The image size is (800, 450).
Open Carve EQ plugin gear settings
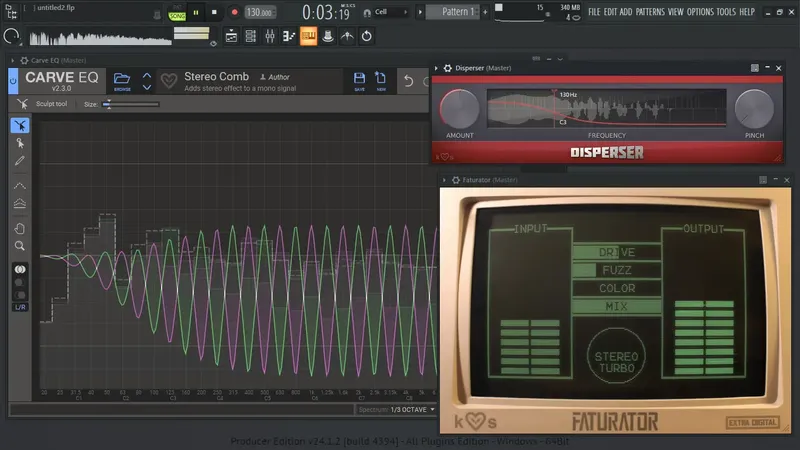coord(24,60)
